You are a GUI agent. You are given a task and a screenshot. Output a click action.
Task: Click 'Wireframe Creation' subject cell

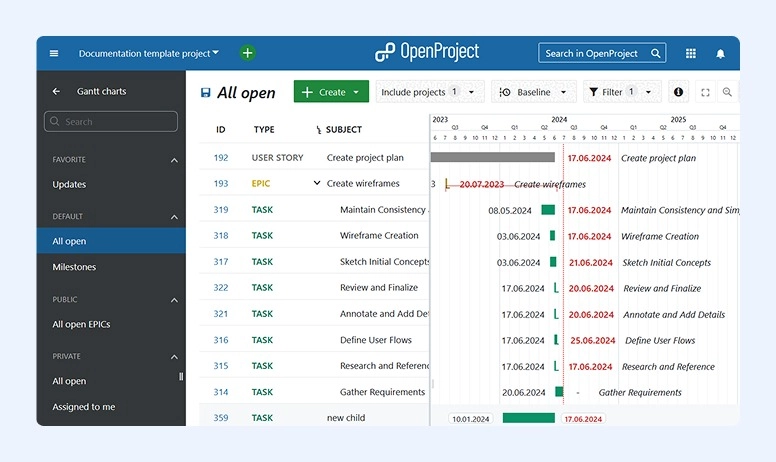pyautogui.click(x=379, y=236)
